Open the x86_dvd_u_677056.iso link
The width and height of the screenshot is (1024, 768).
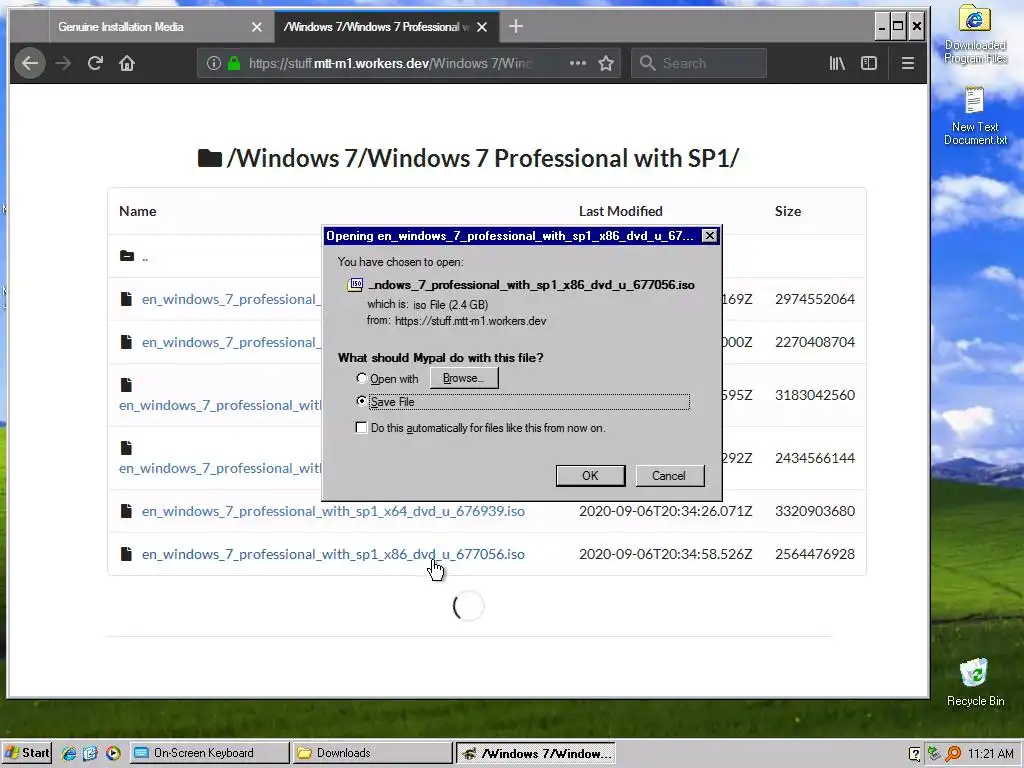[x=333, y=554]
